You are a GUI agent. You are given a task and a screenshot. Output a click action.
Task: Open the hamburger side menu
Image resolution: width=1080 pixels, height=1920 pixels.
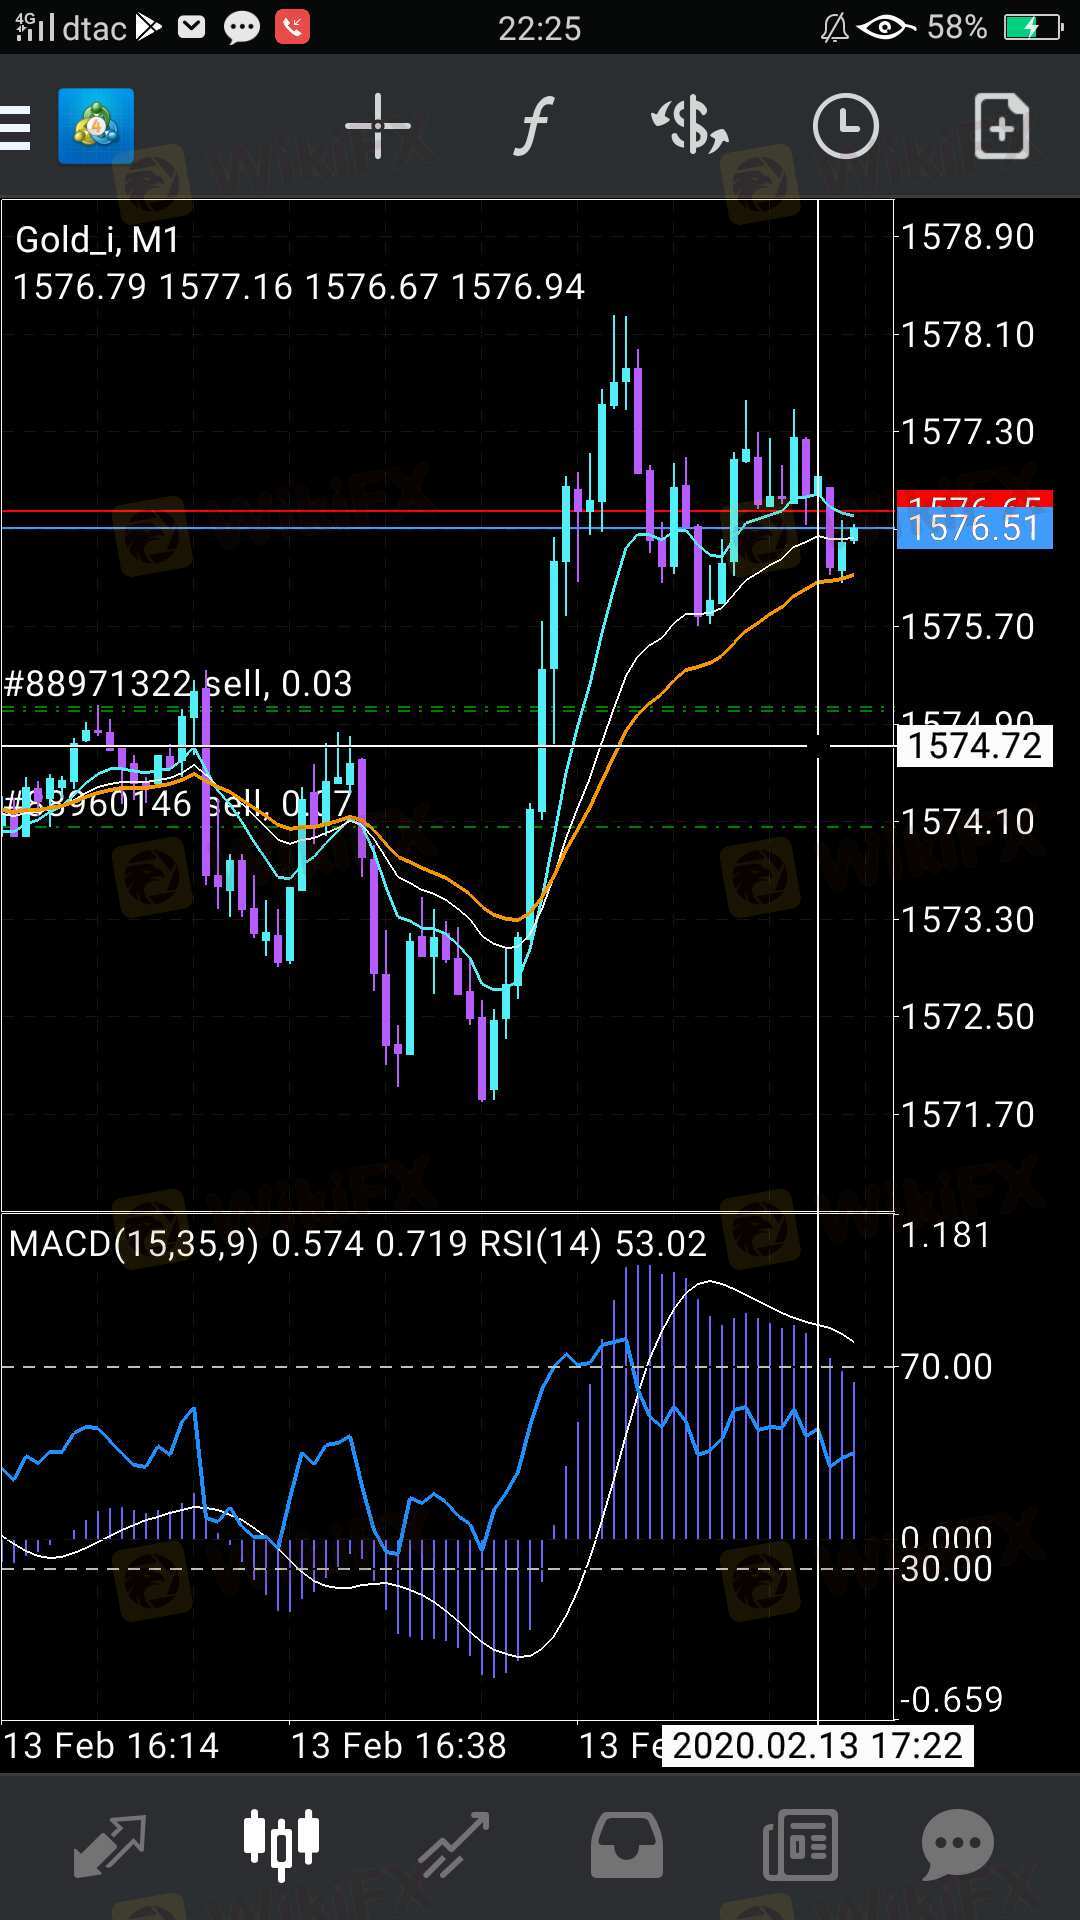pyautogui.click(x=16, y=127)
